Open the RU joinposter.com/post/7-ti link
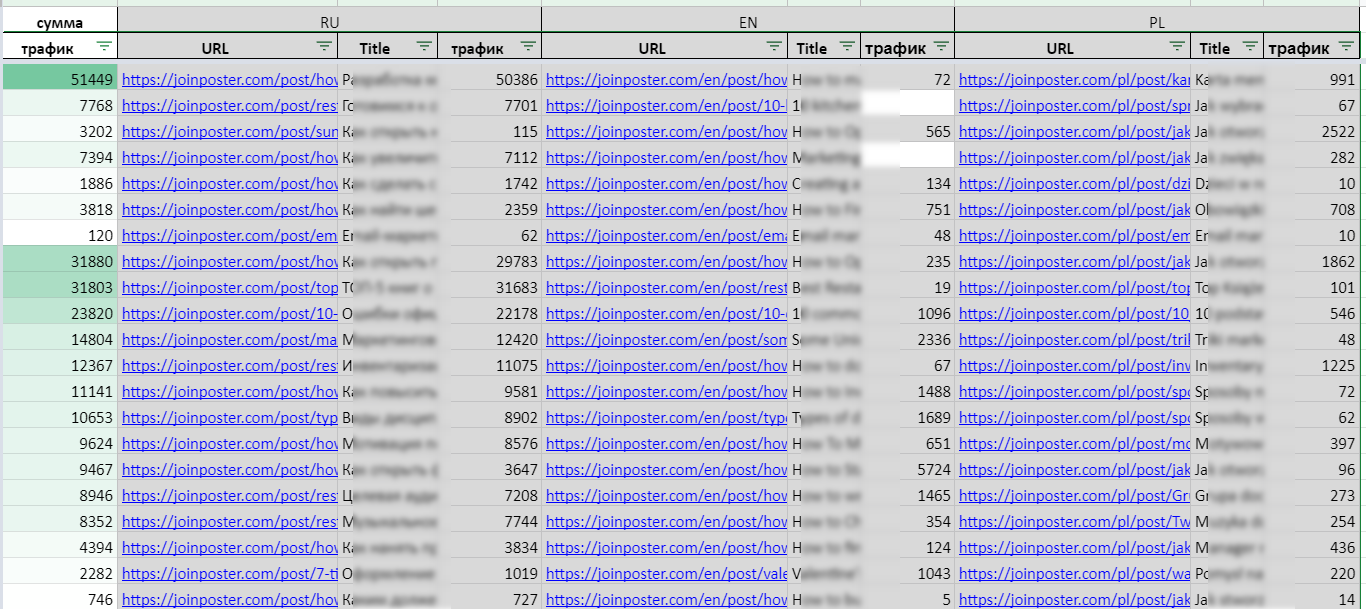This screenshot has width=1366, height=609. [230, 573]
